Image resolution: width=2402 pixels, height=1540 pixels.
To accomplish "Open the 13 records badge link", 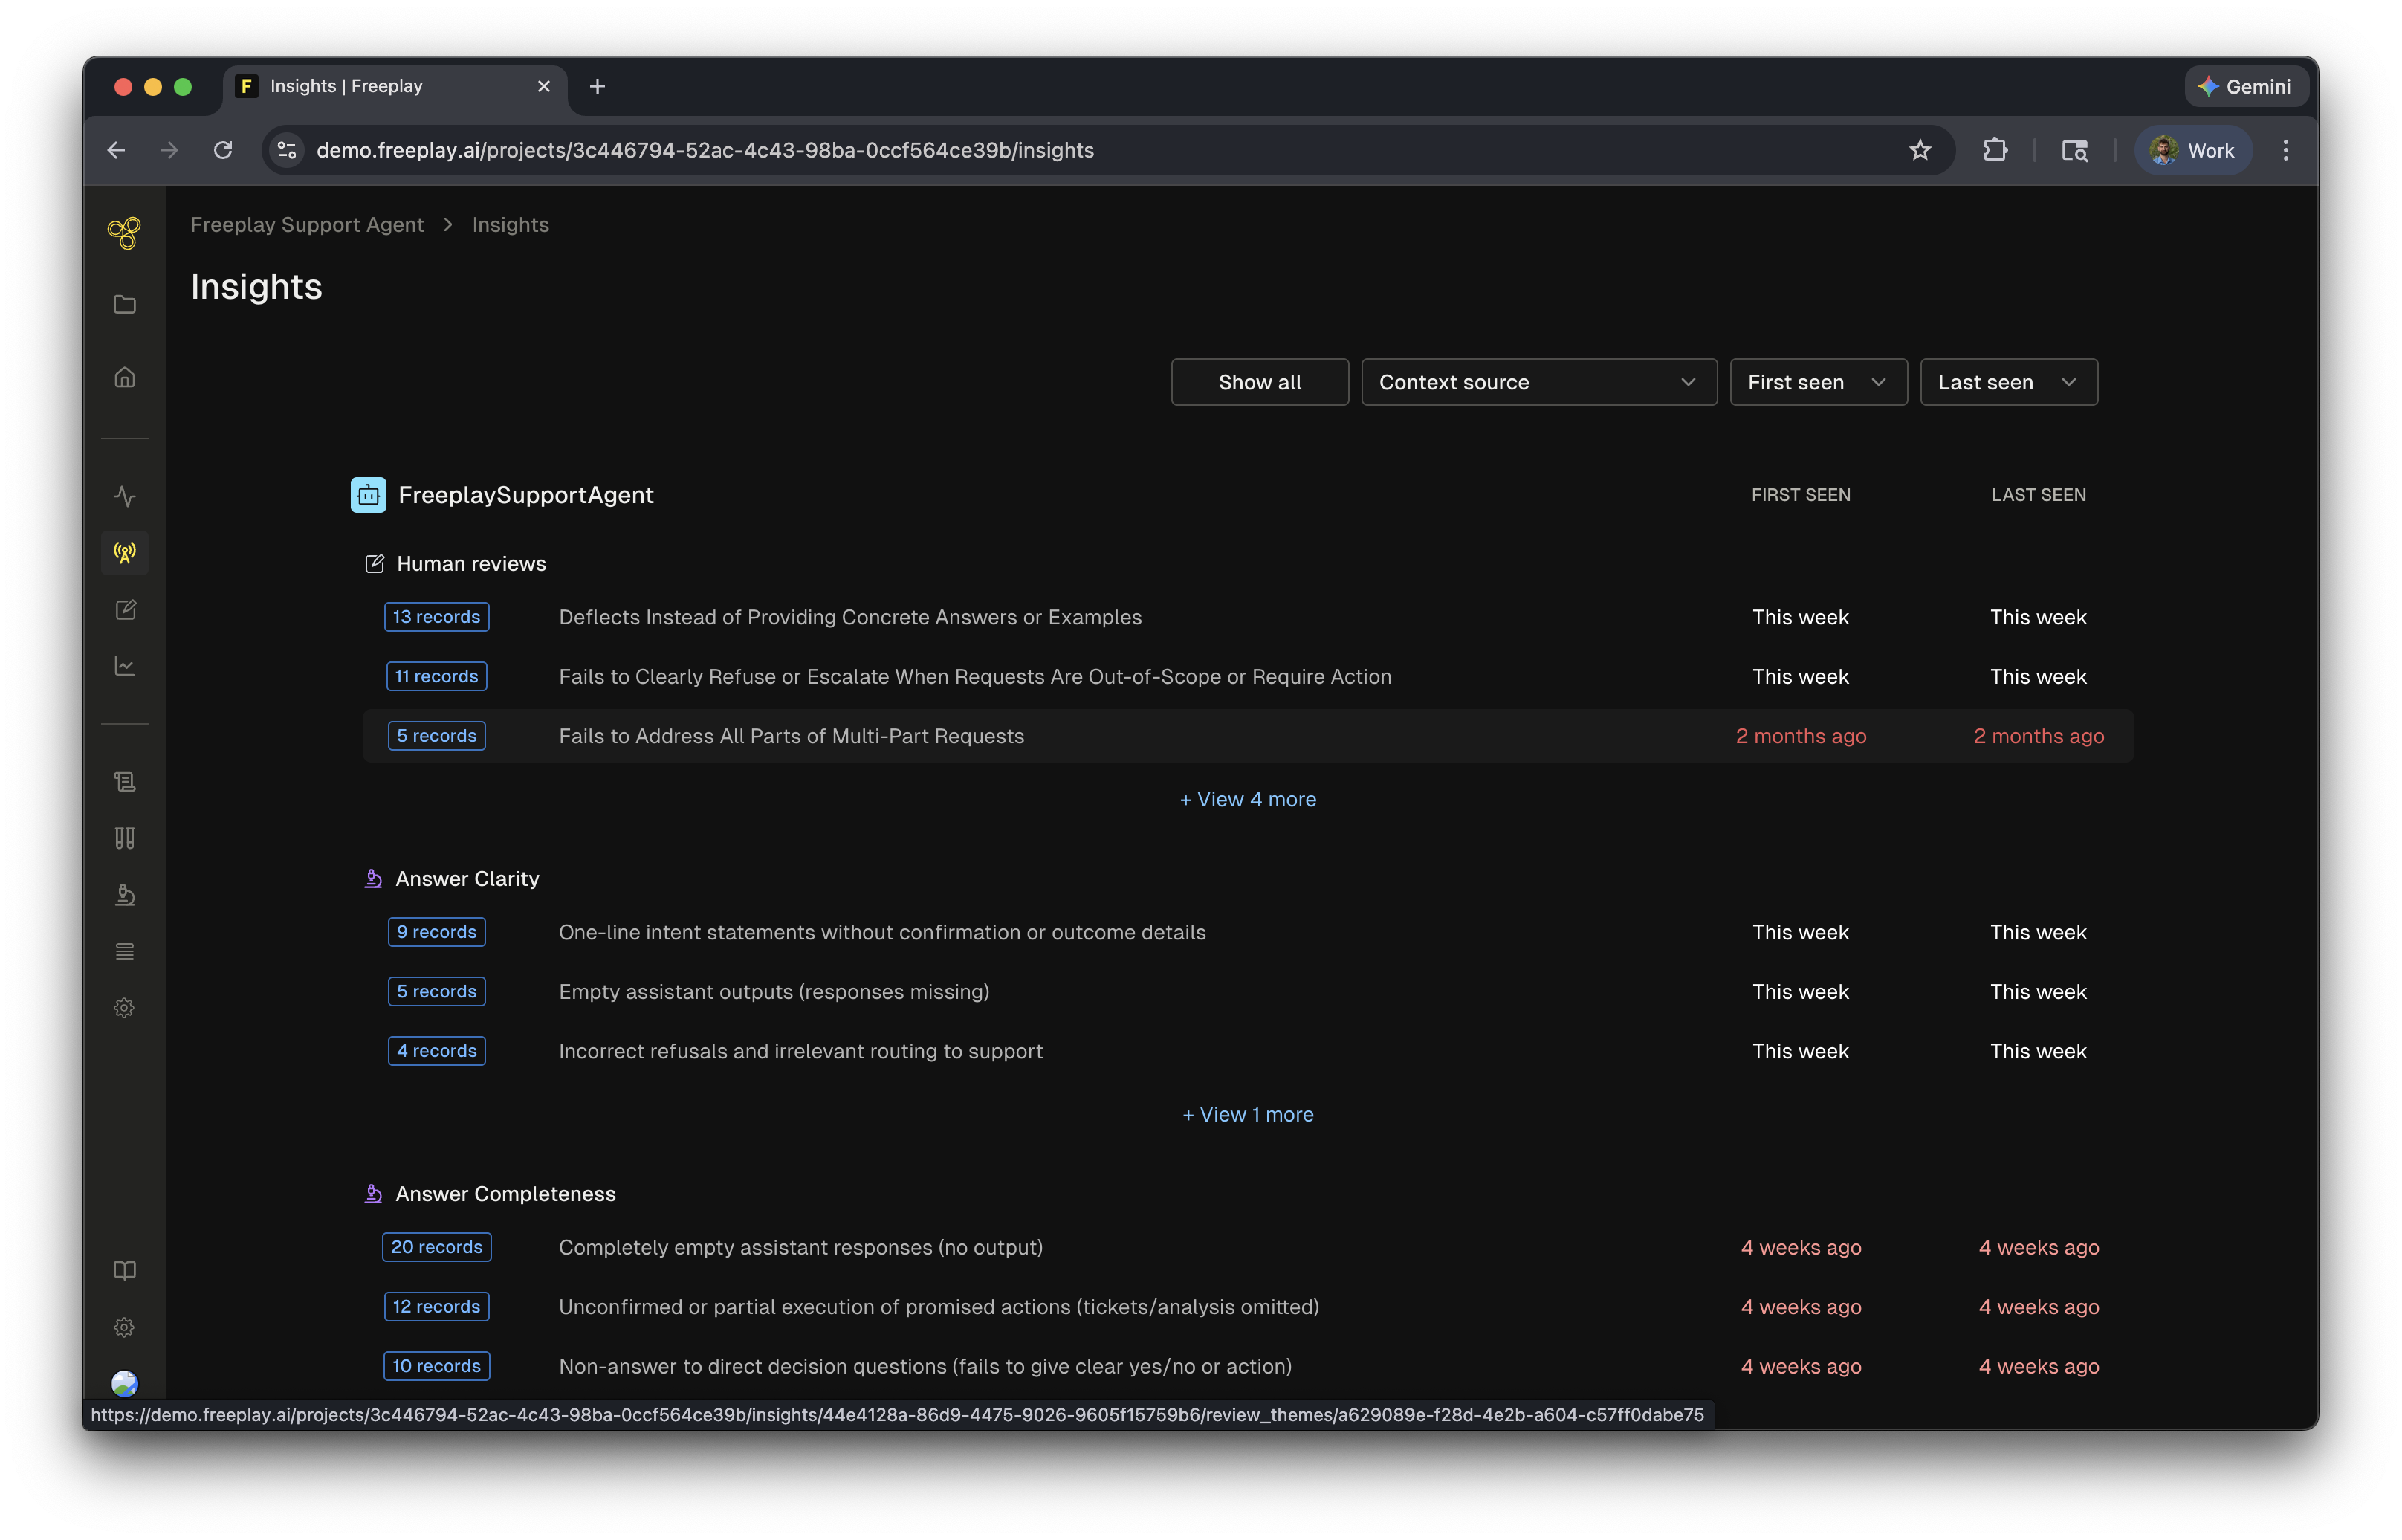I will 436,617.
